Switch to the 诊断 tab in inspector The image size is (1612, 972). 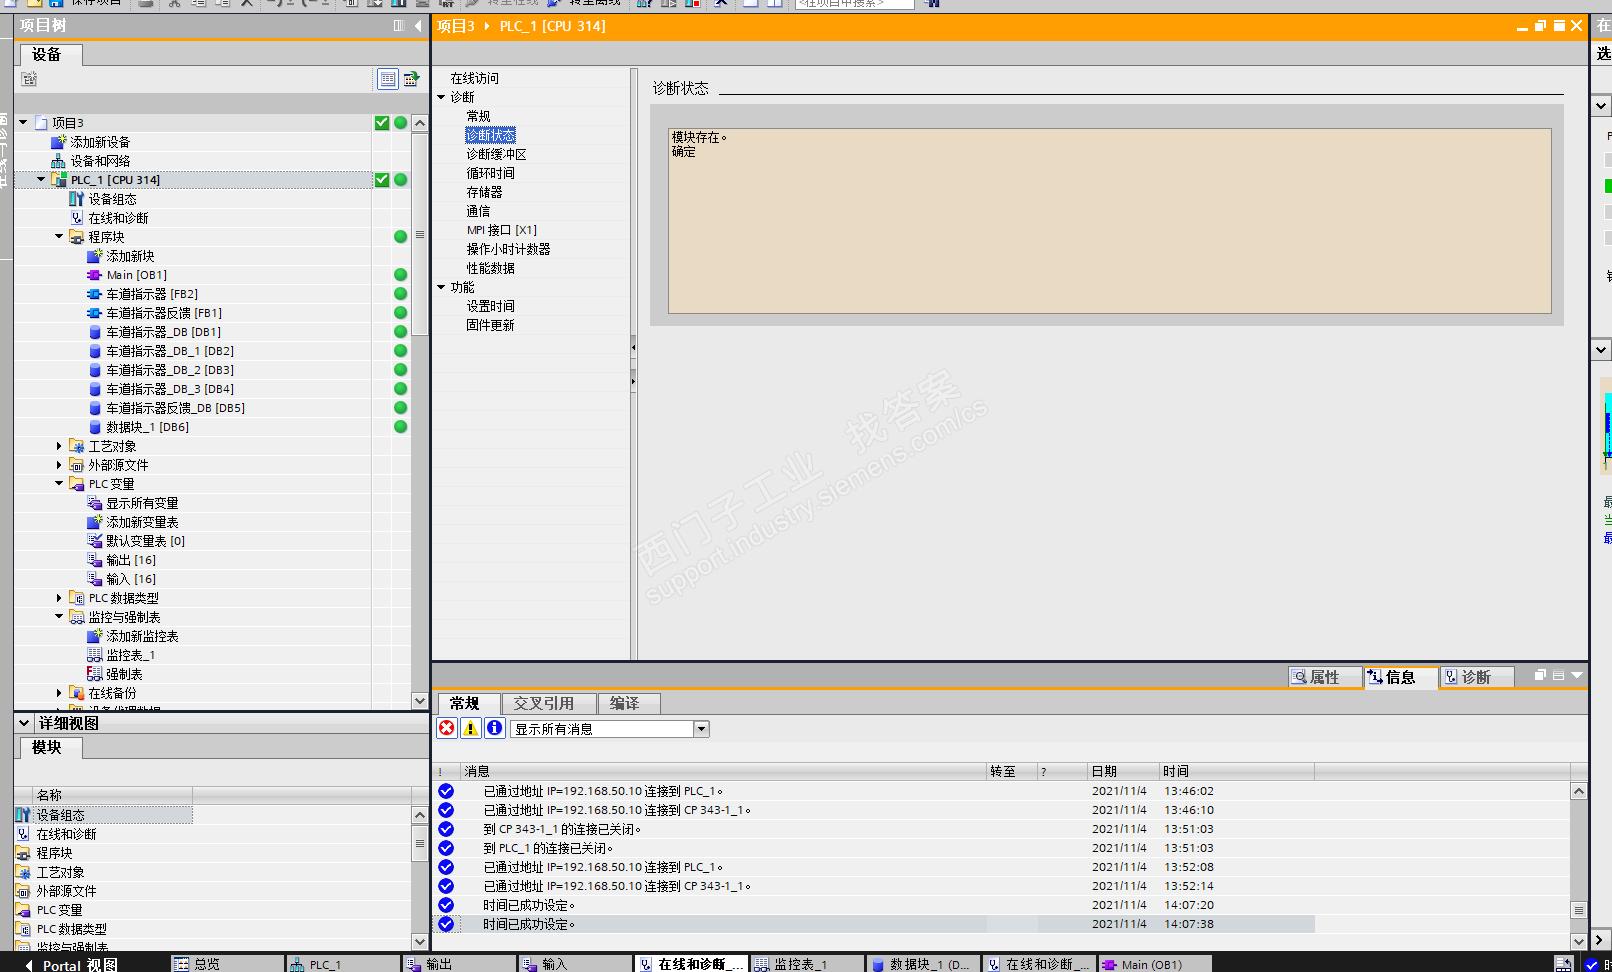click(1476, 677)
